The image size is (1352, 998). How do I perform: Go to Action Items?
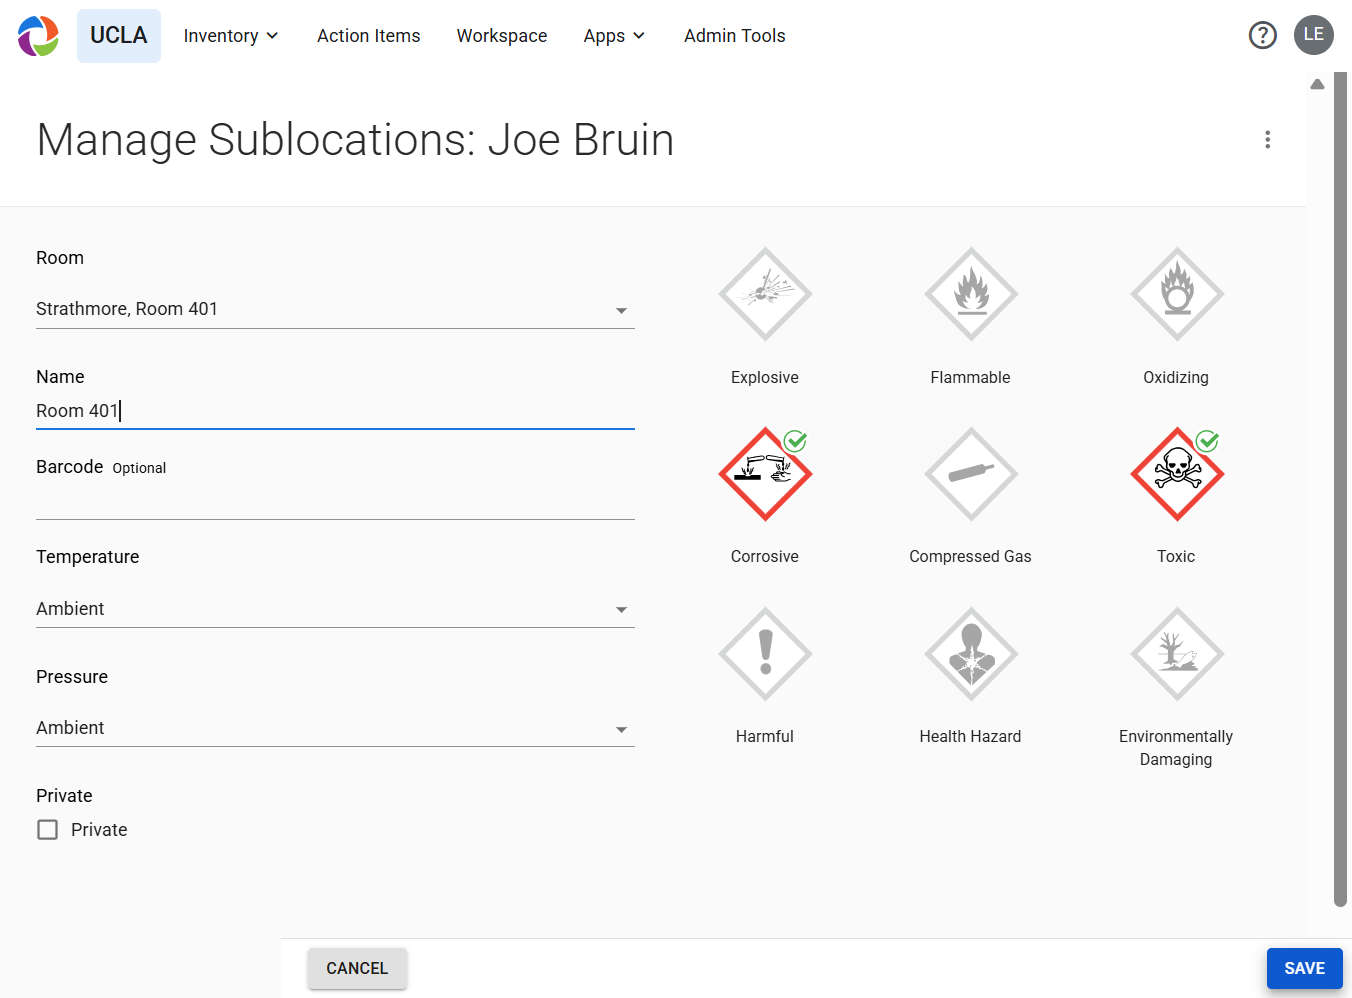(x=369, y=36)
